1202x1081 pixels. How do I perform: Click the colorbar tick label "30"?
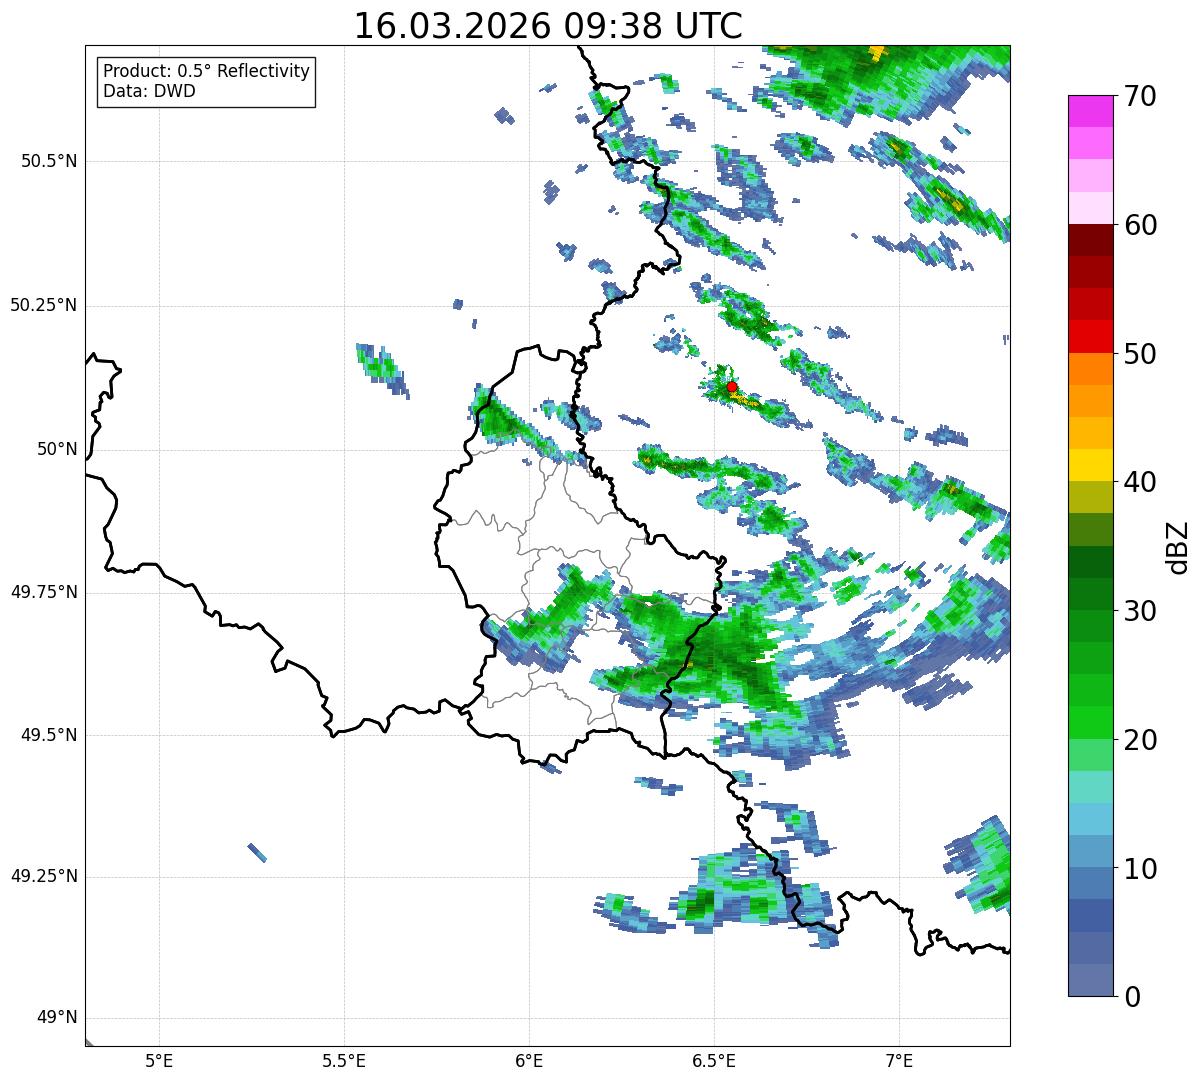click(x=1140, y=611)
